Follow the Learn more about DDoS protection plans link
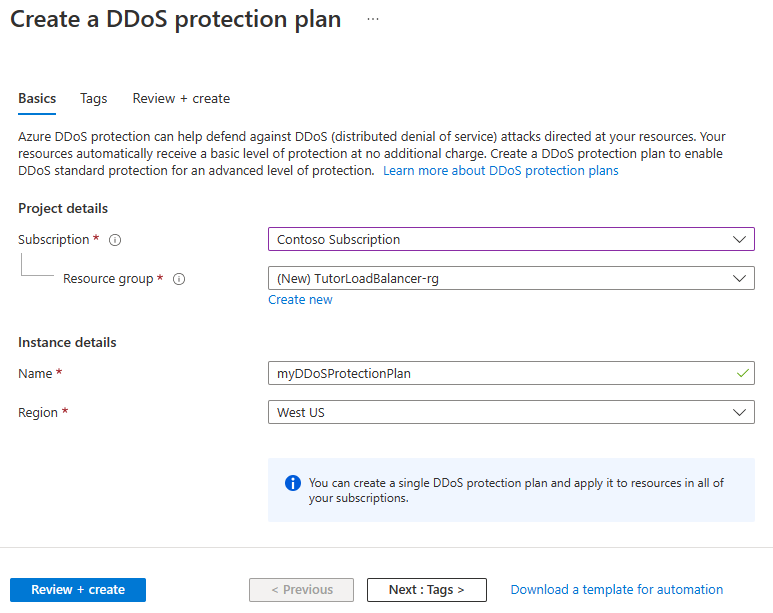The image size is (773, 613). 500,171
